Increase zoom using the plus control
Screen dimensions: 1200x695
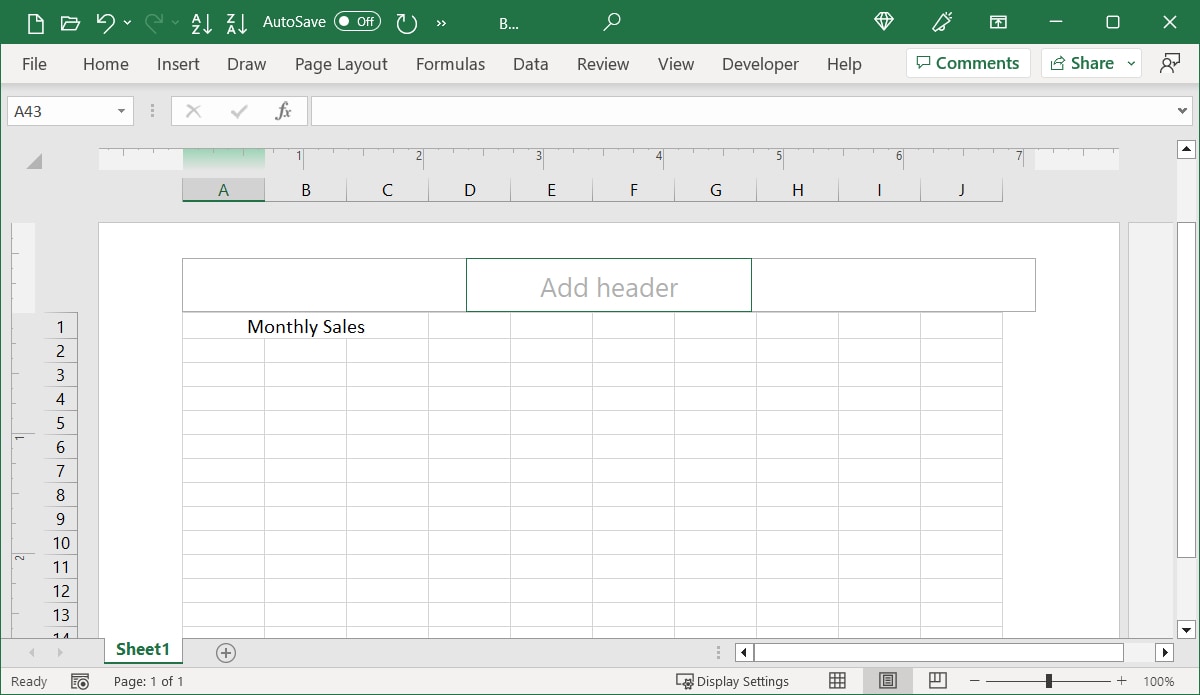coord(1120,681)
